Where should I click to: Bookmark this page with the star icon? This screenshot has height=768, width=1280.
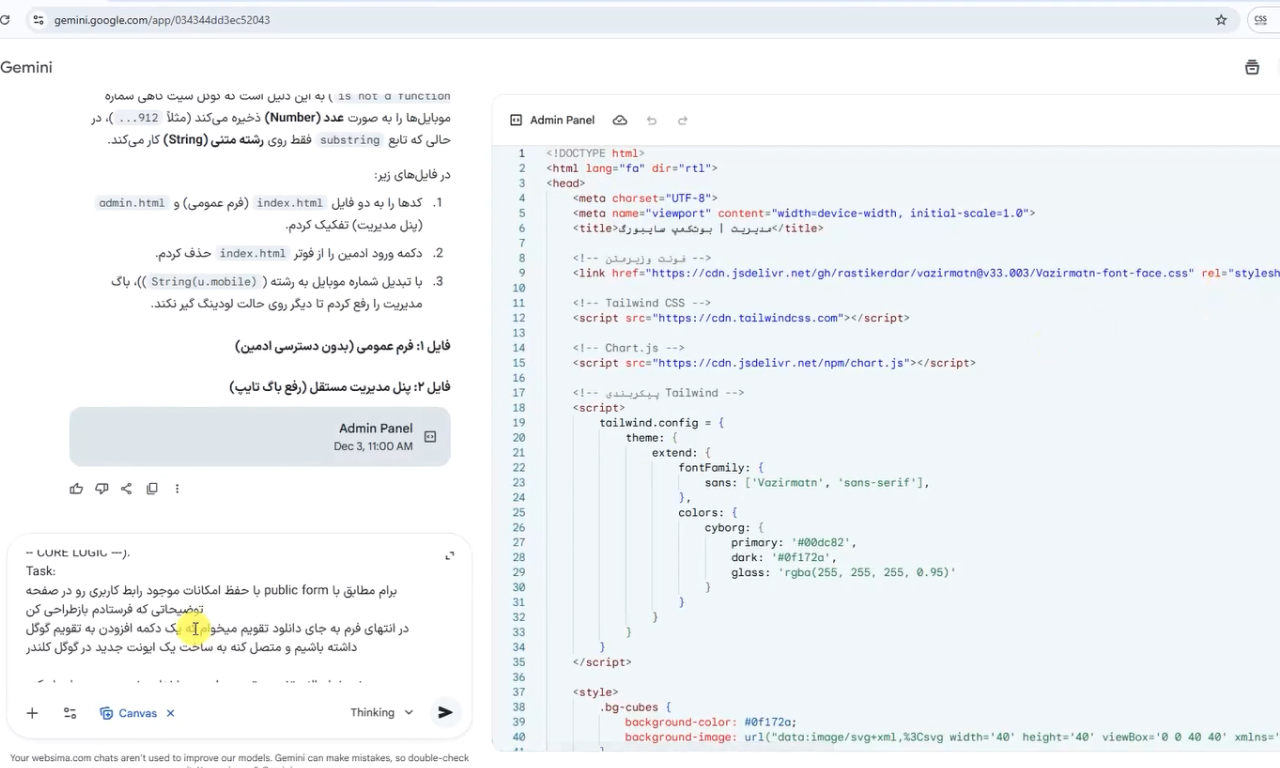pos(1221,20)
